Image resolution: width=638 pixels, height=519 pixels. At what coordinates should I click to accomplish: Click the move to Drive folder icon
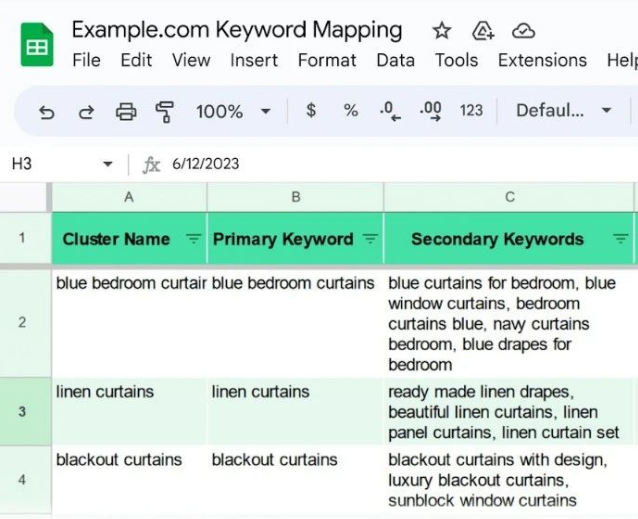point(483,31)
